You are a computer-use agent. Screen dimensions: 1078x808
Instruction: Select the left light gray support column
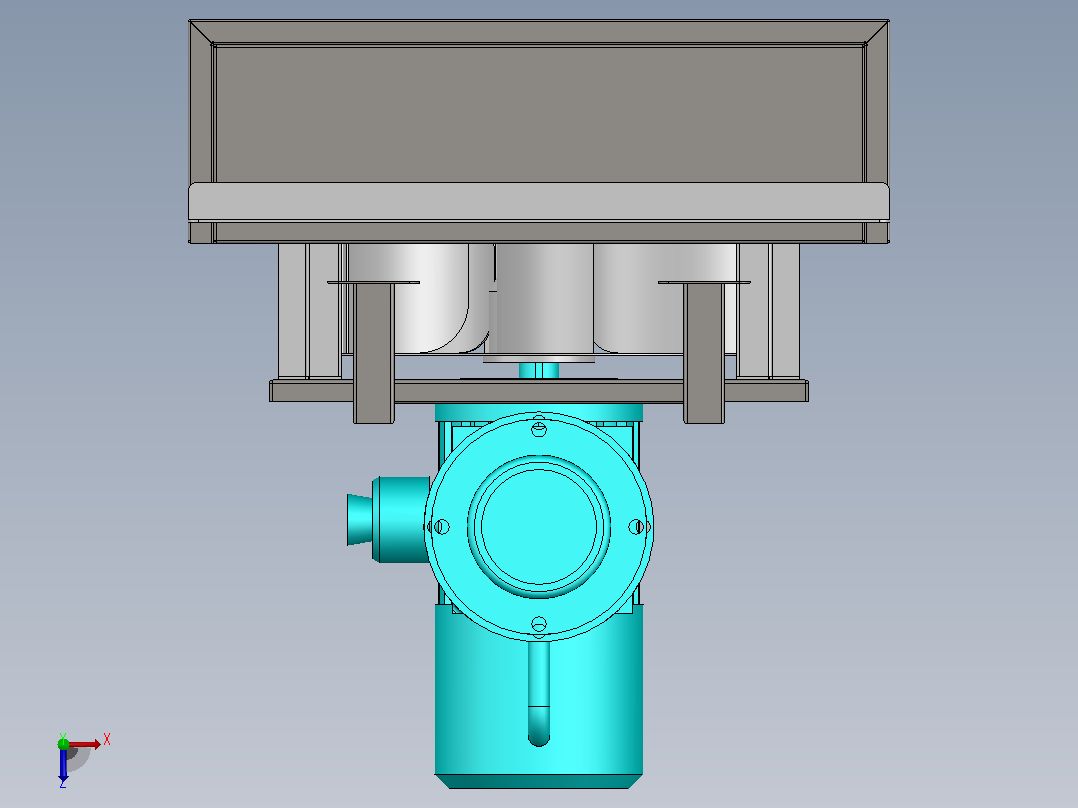tap(309, 311)
